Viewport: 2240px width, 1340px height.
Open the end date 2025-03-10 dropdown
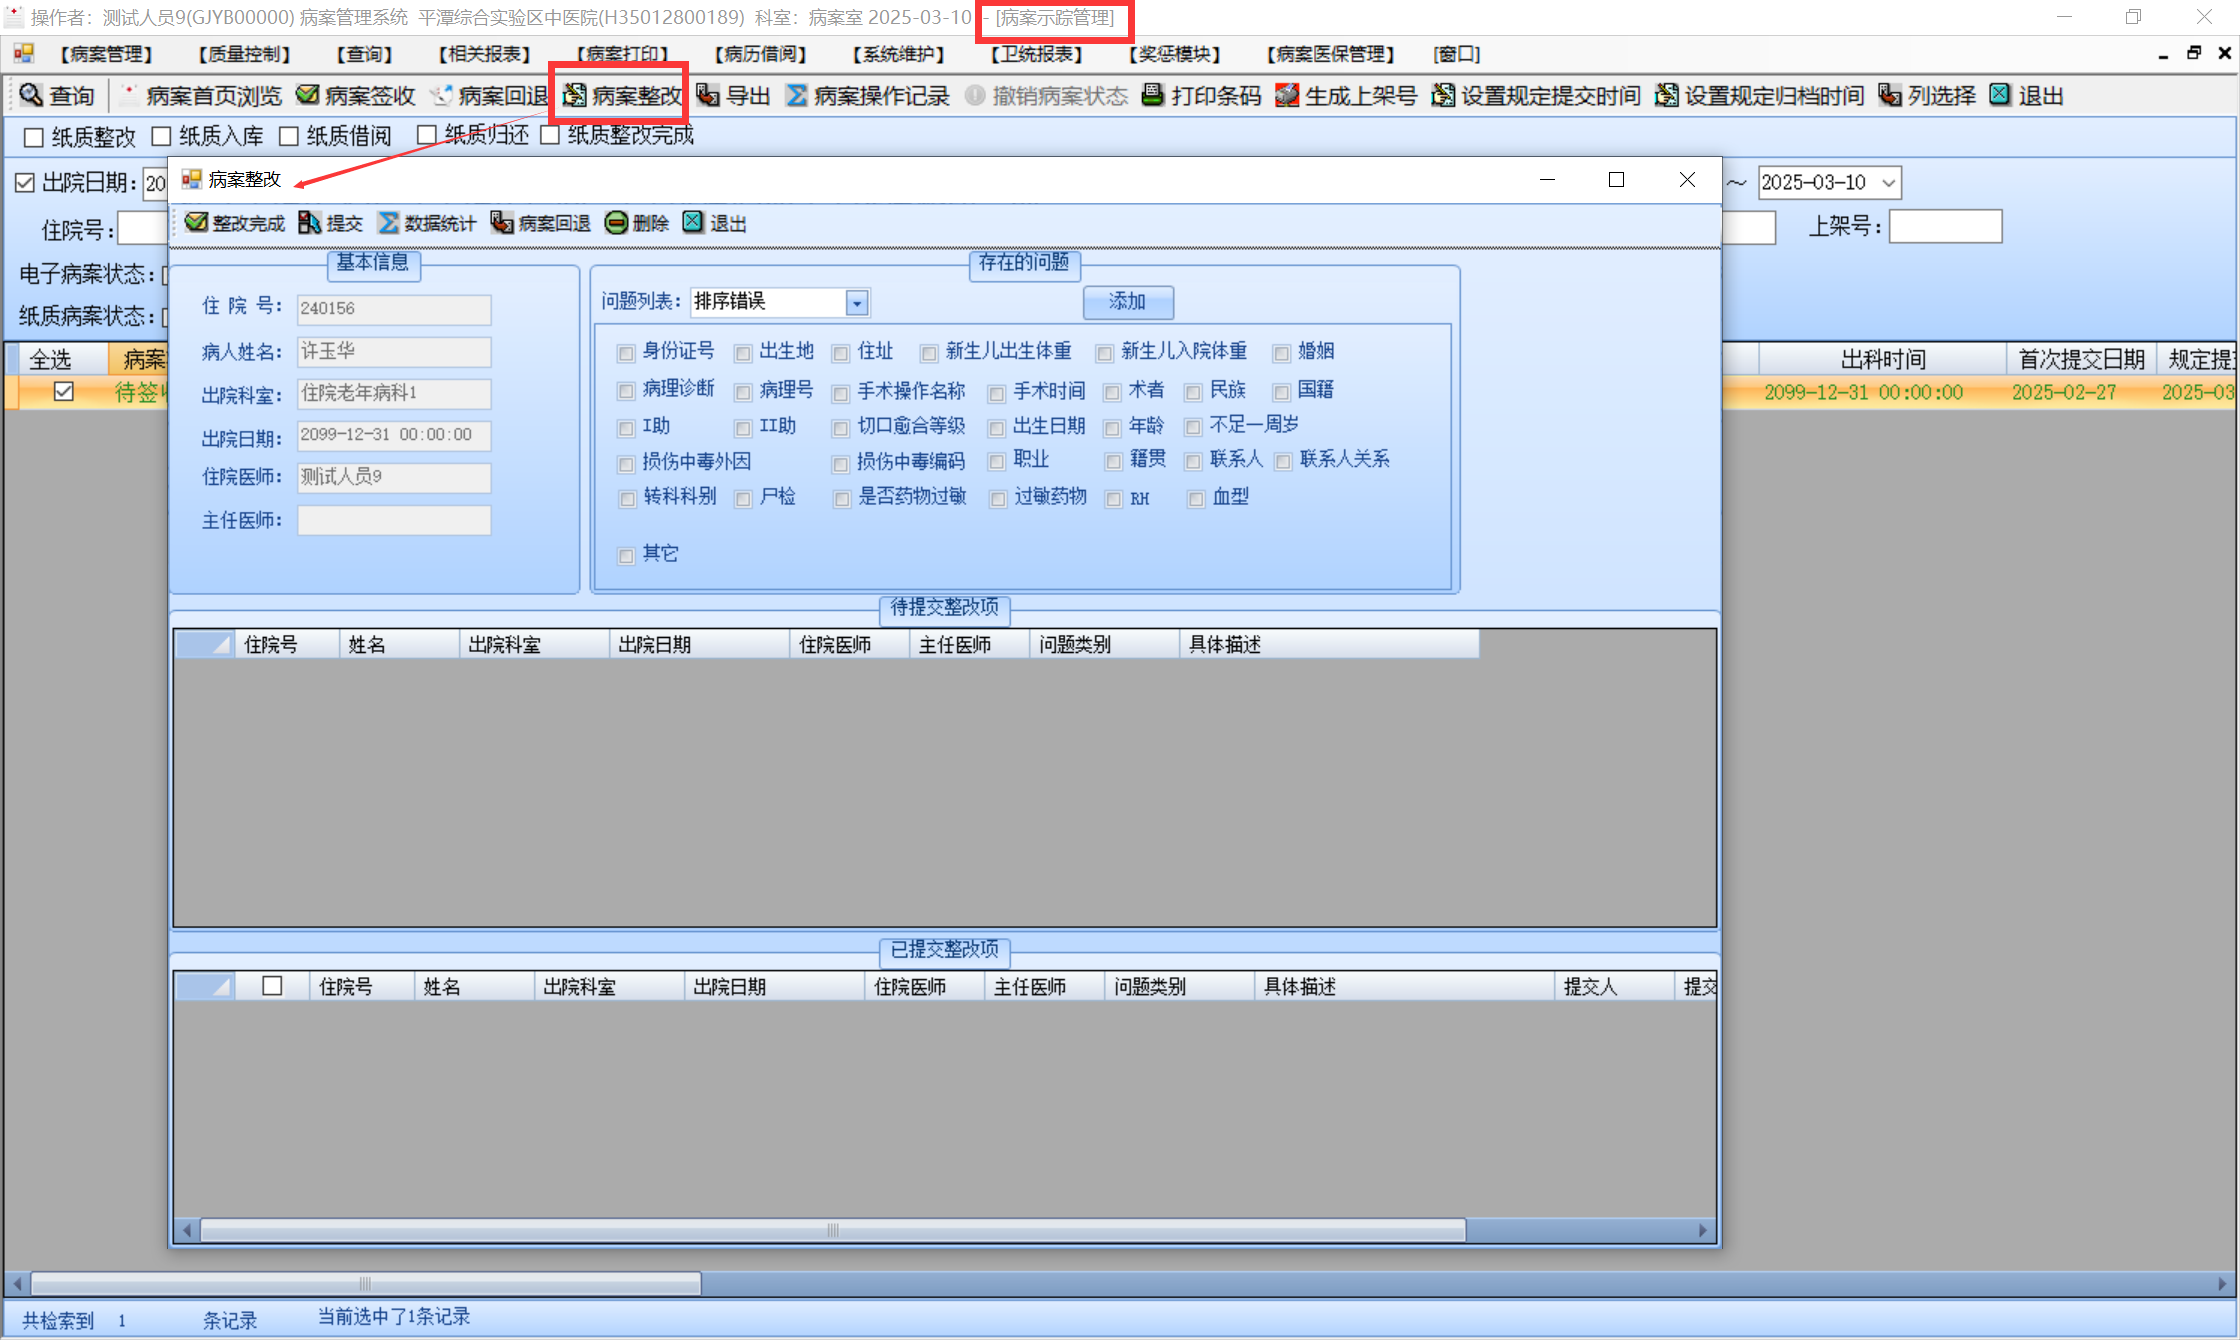(x=1888, y=183)
